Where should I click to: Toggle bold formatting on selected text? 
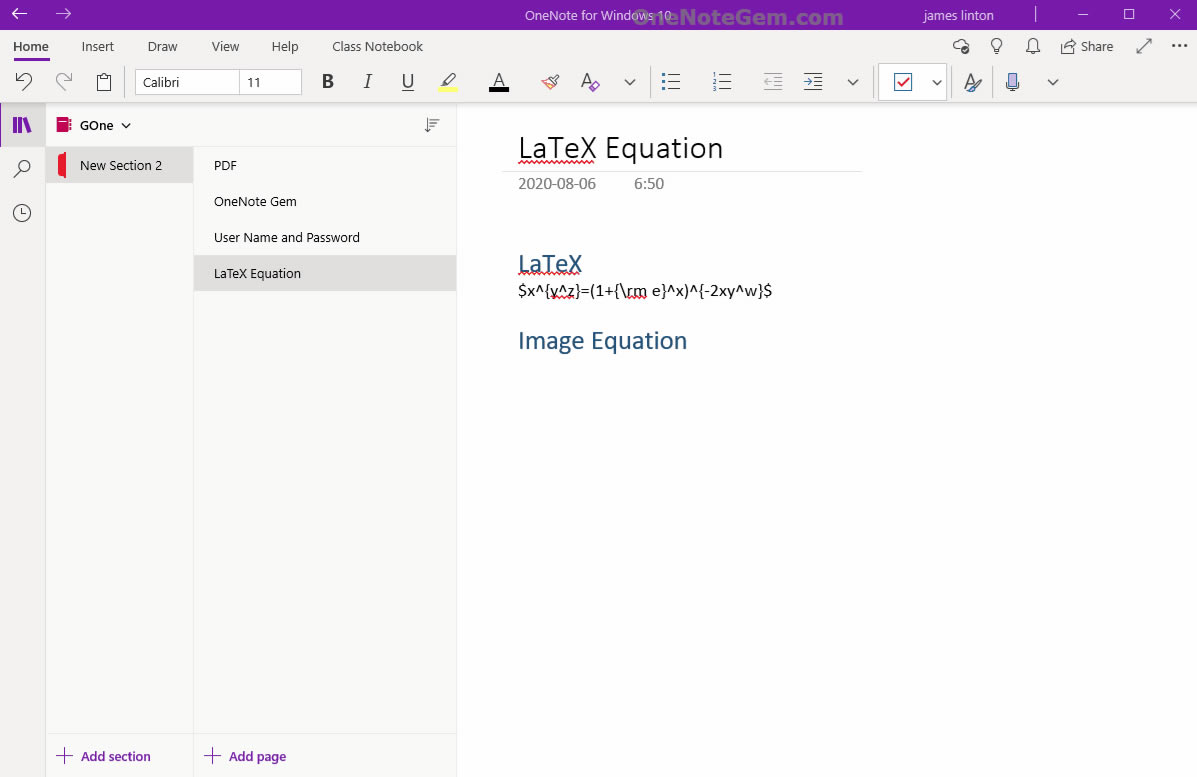coord(327,82)
